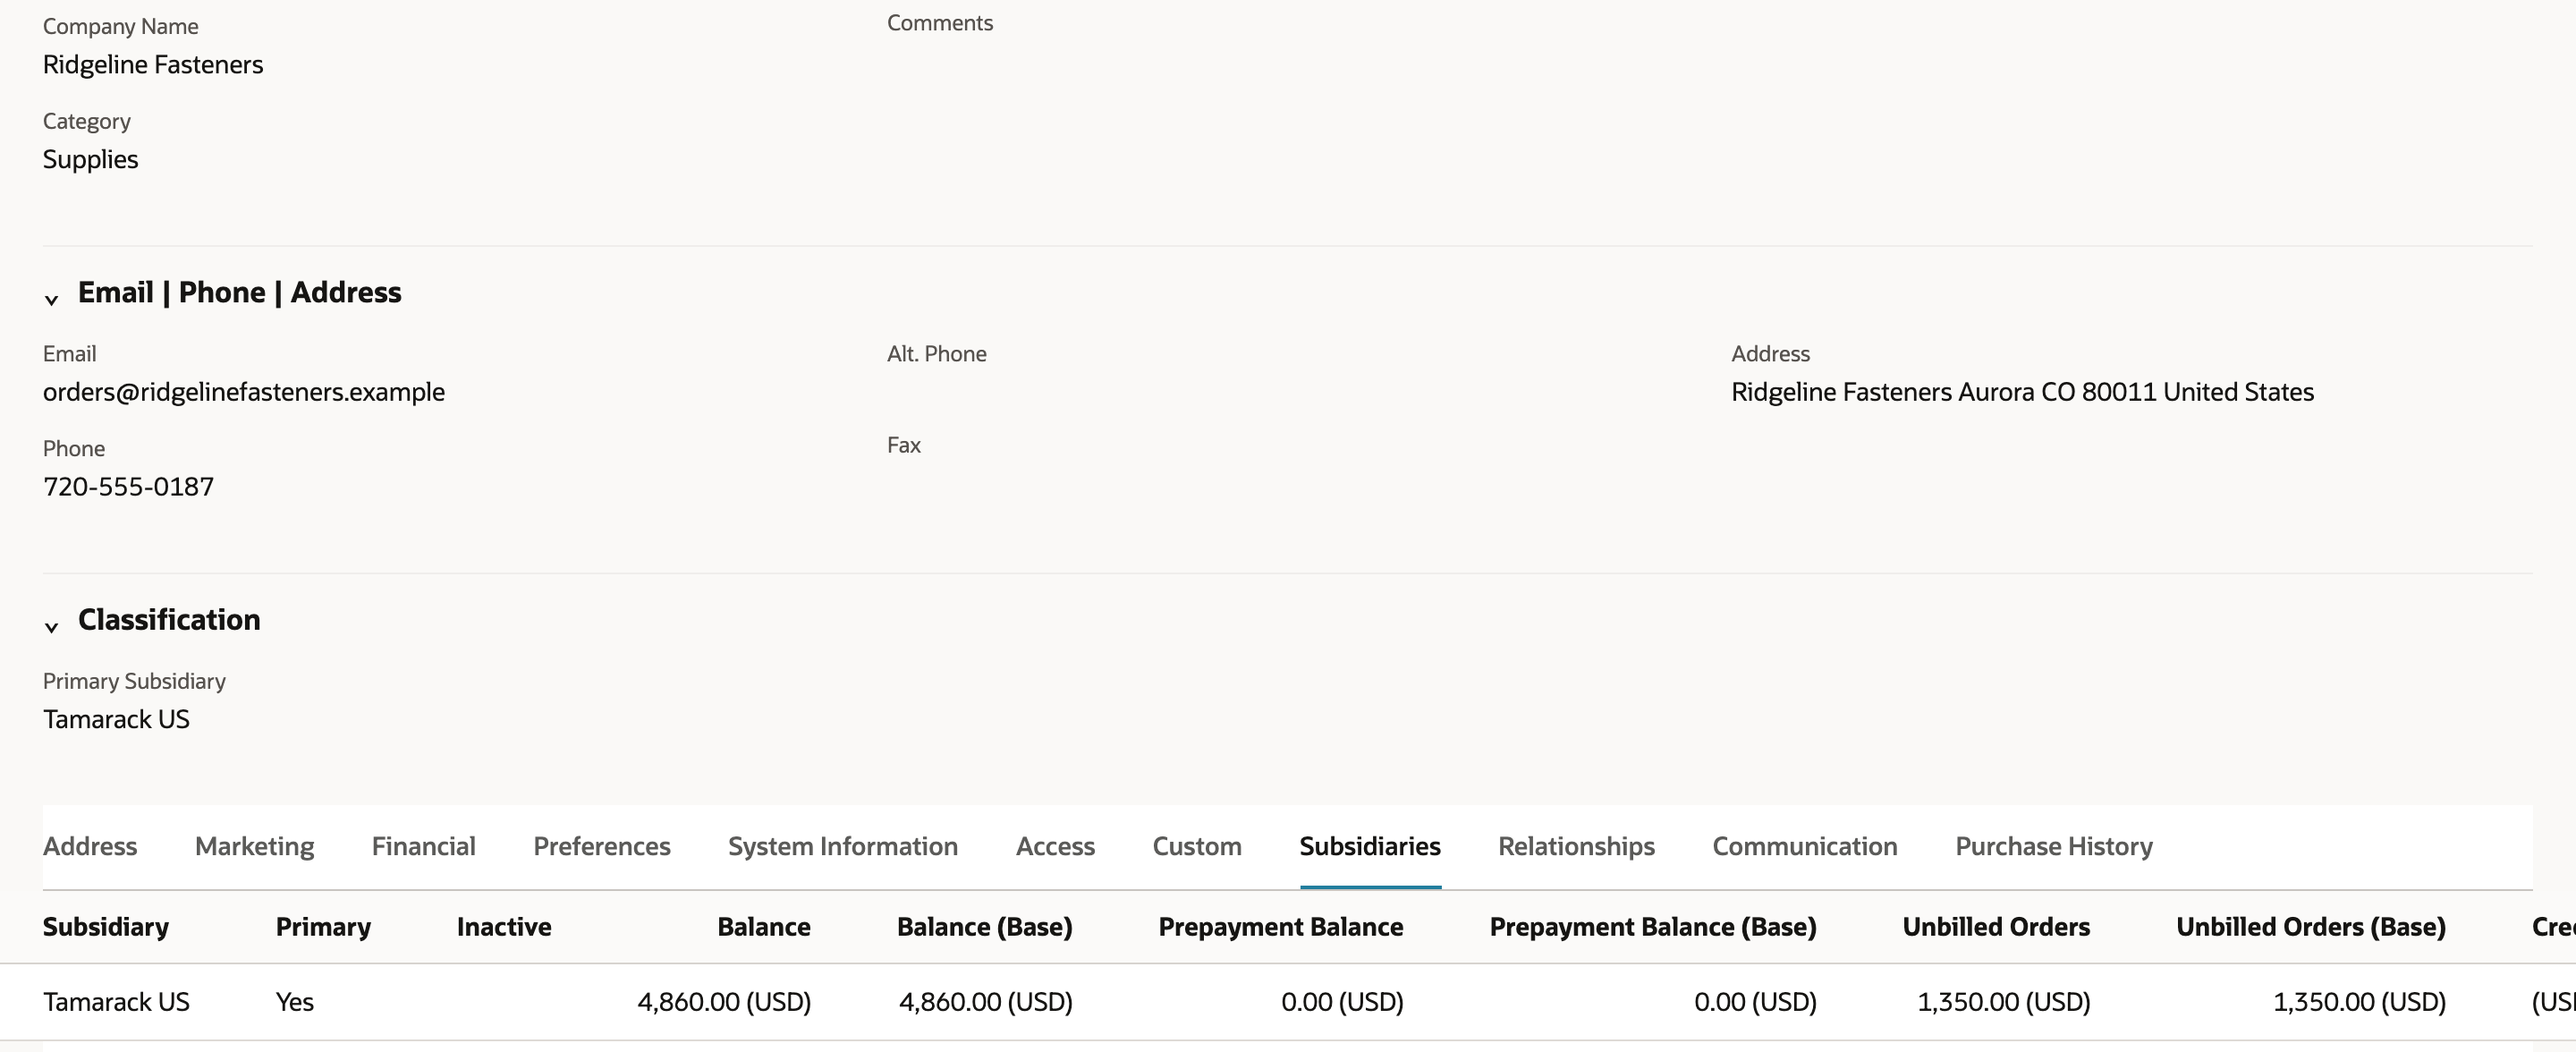Switch to the Marketing tab

pos(254,846)
